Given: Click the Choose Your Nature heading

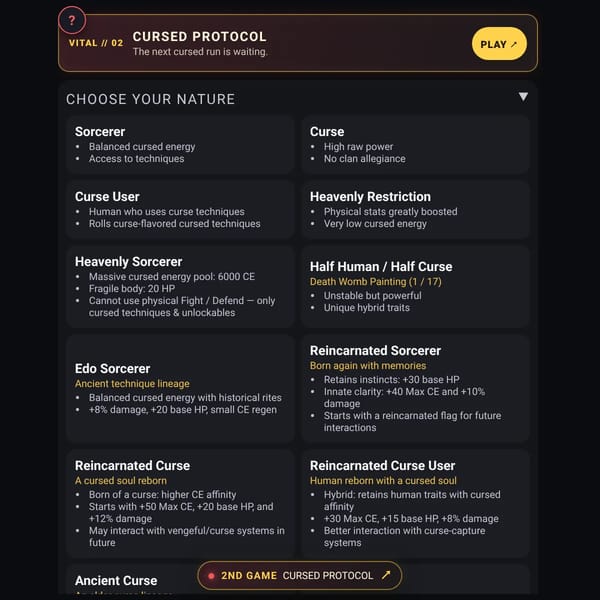Looking at the screenshot, I should coord(150,99).
